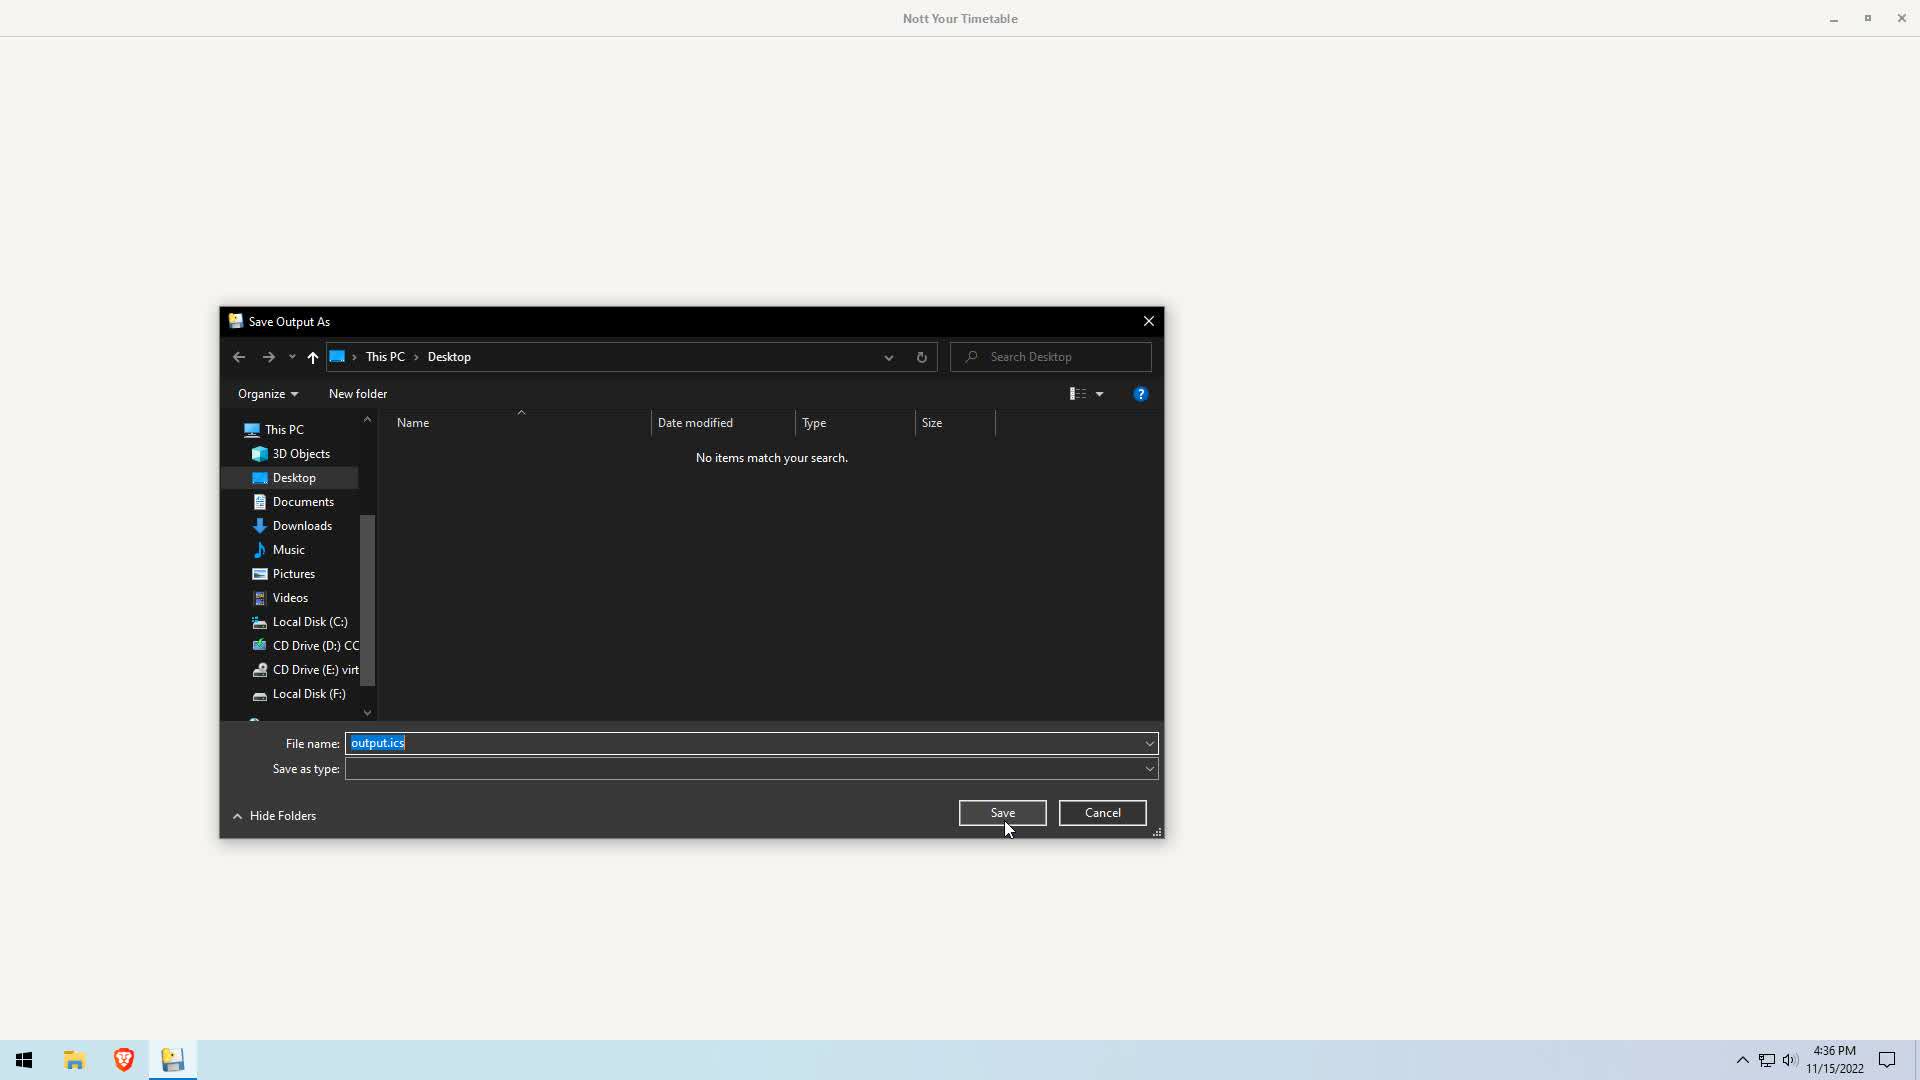The width and height of the screenshot is (1920, 1080).
Task: Click the Organize menu label
Action: pos(262,393)
